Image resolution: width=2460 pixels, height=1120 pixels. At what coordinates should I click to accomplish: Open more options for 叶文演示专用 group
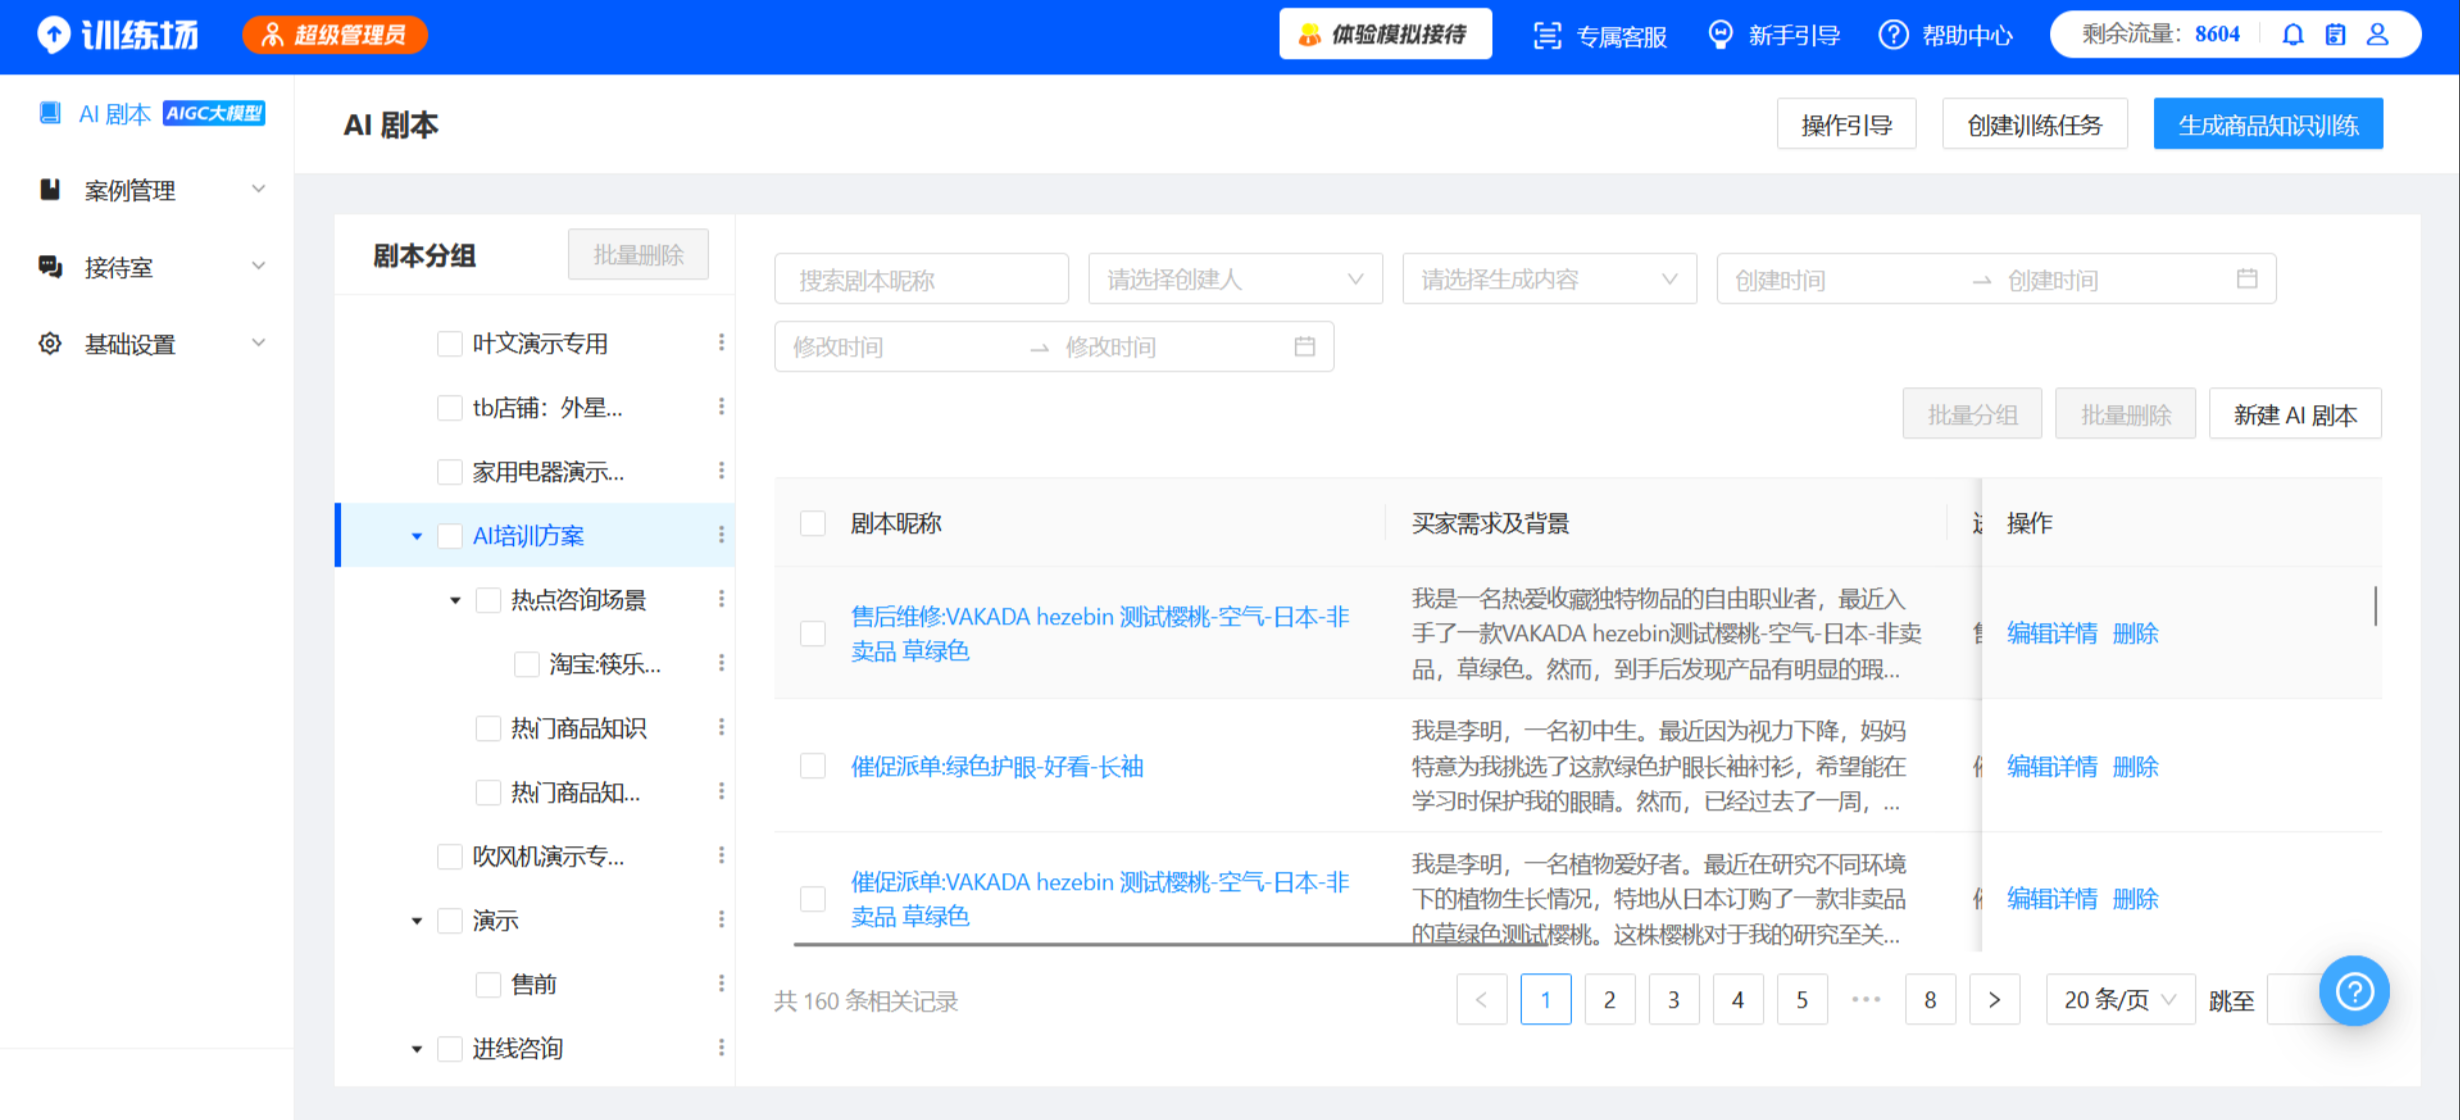721,343
